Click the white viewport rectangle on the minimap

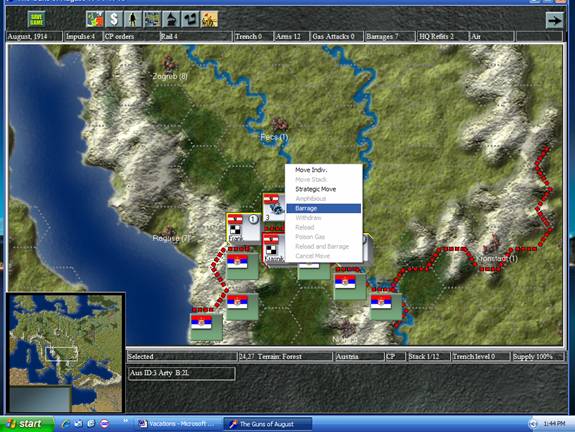(x=61, y=353)
